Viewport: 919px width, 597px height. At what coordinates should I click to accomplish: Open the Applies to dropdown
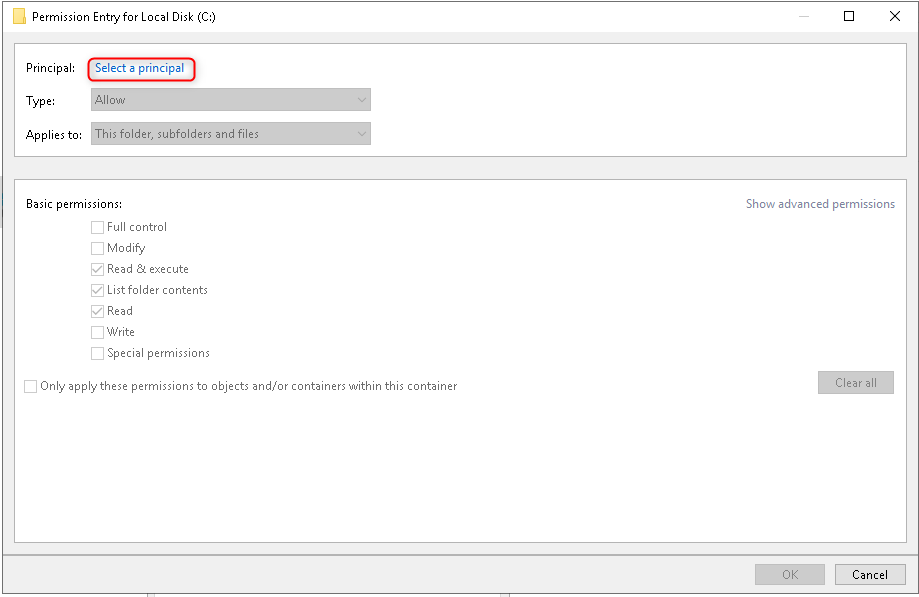[x=230, y=134]
